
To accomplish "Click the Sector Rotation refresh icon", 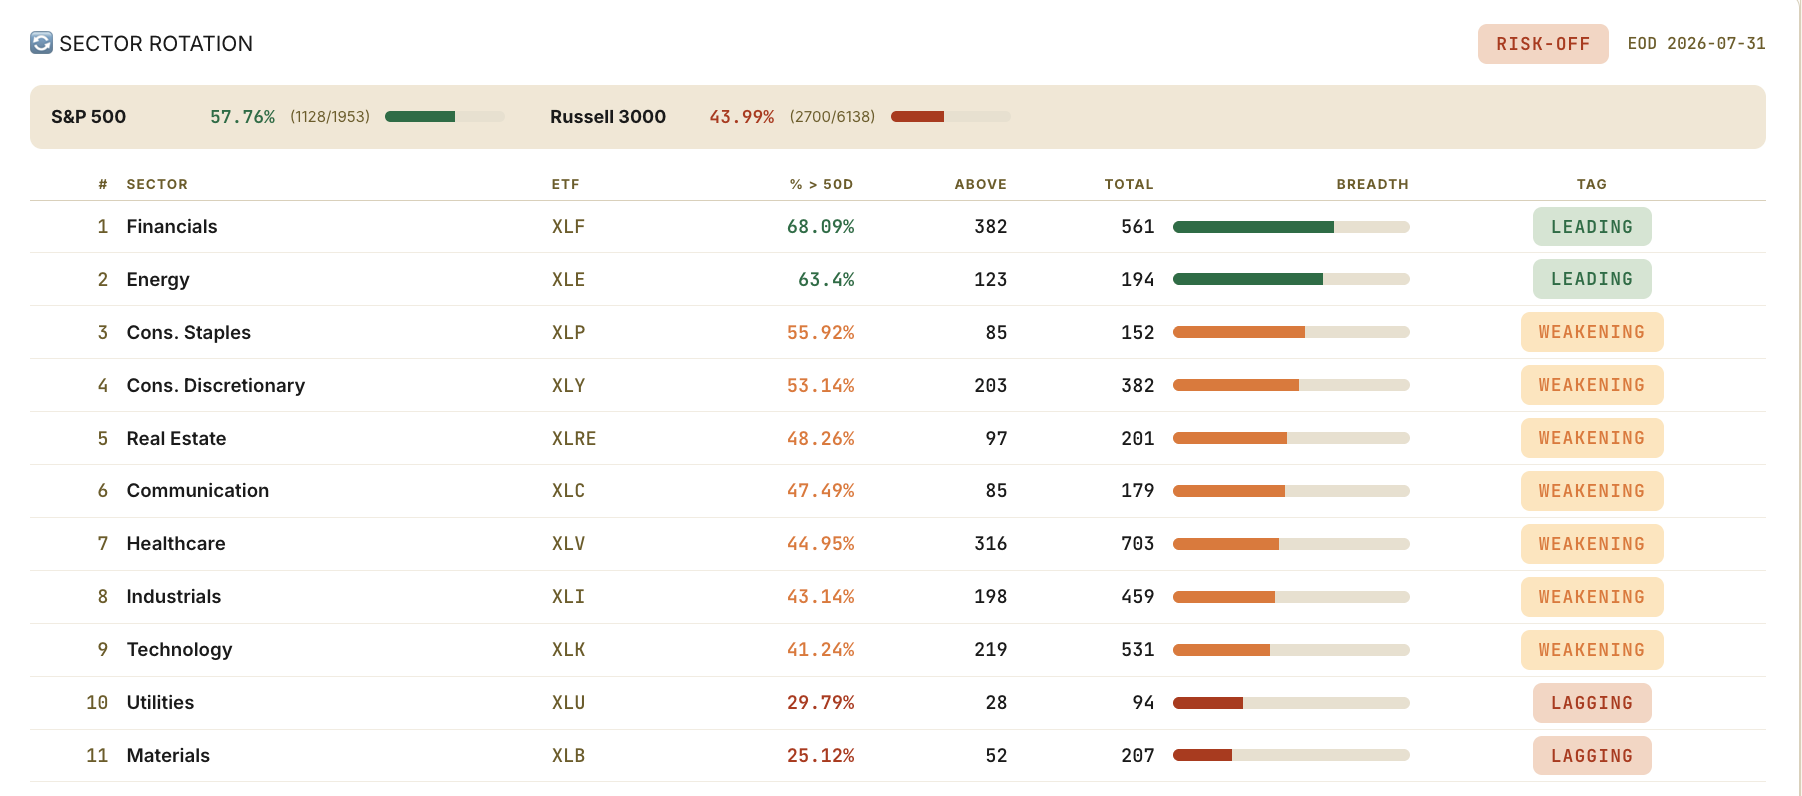I will [41, 43].
